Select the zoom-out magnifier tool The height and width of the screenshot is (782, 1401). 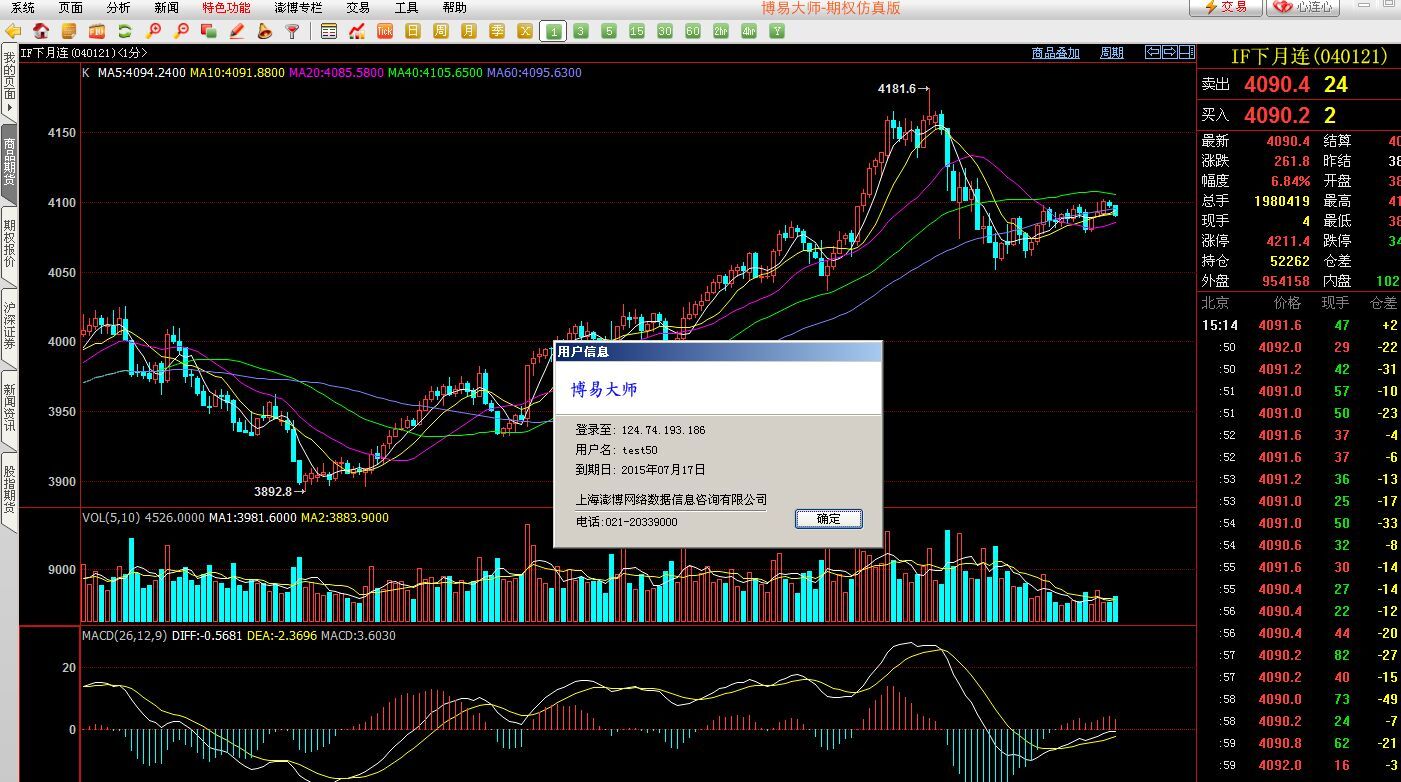coord(180,31)
